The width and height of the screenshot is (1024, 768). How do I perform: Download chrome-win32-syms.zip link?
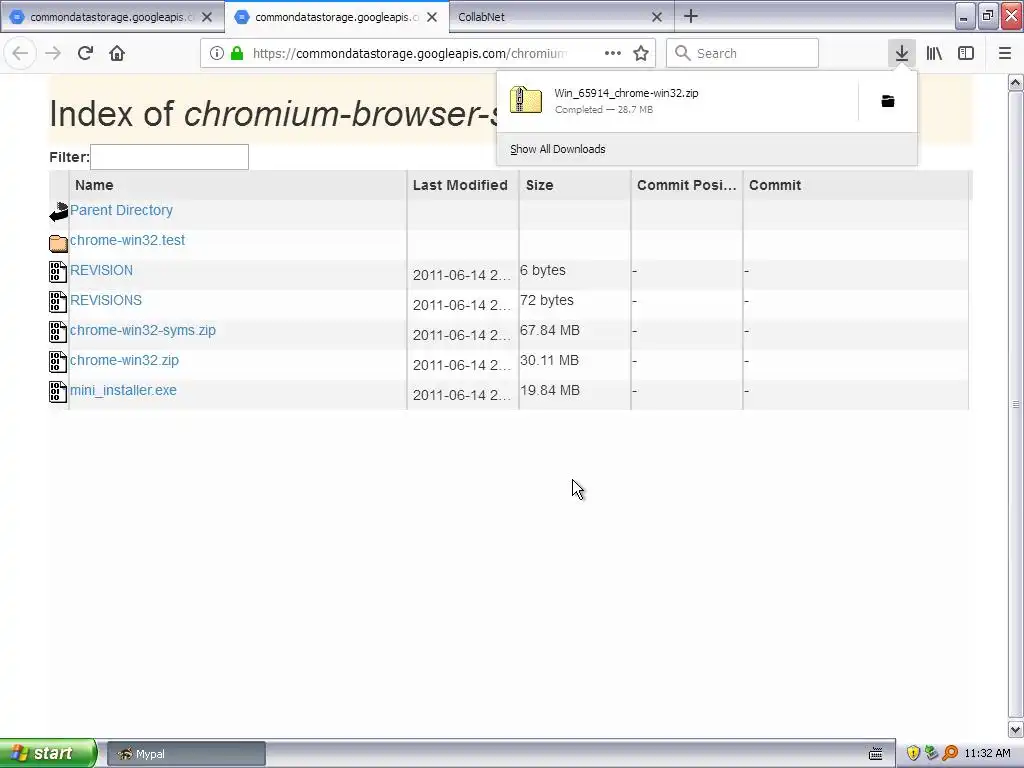143,330
